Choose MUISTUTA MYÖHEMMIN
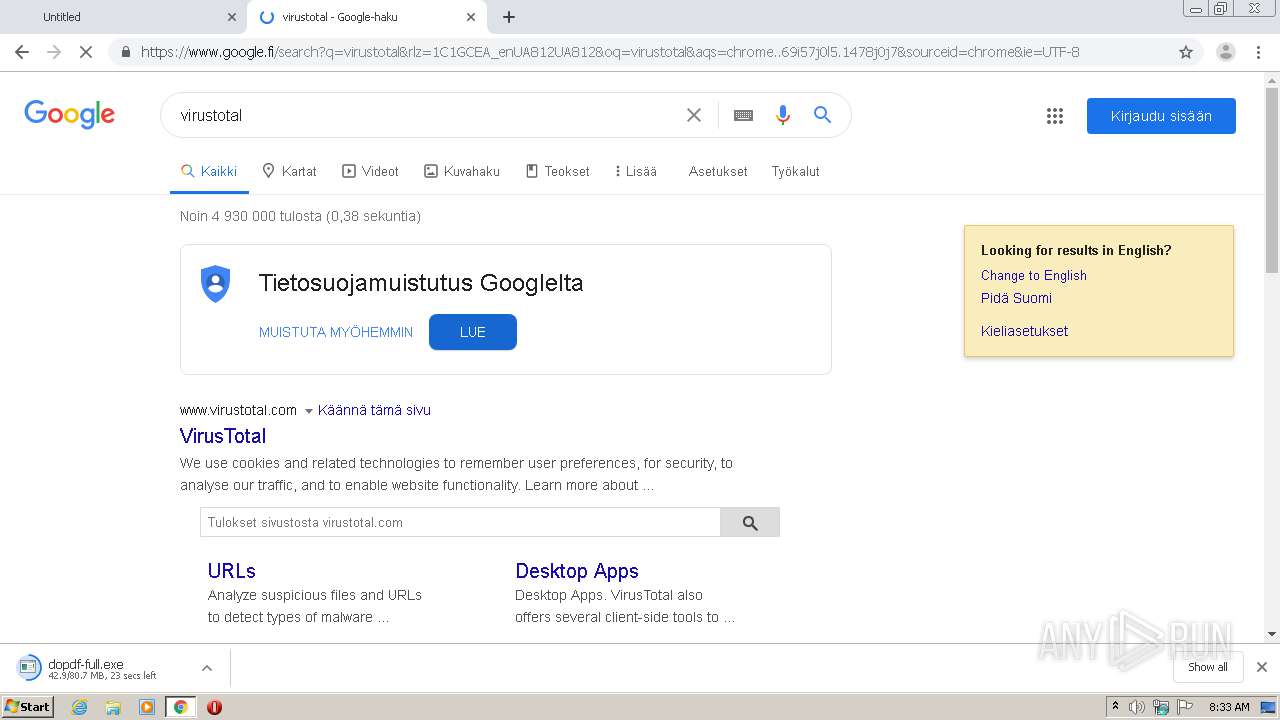Image resolution: width=1280 pixels, height=720 pixels. coord(336,332)
